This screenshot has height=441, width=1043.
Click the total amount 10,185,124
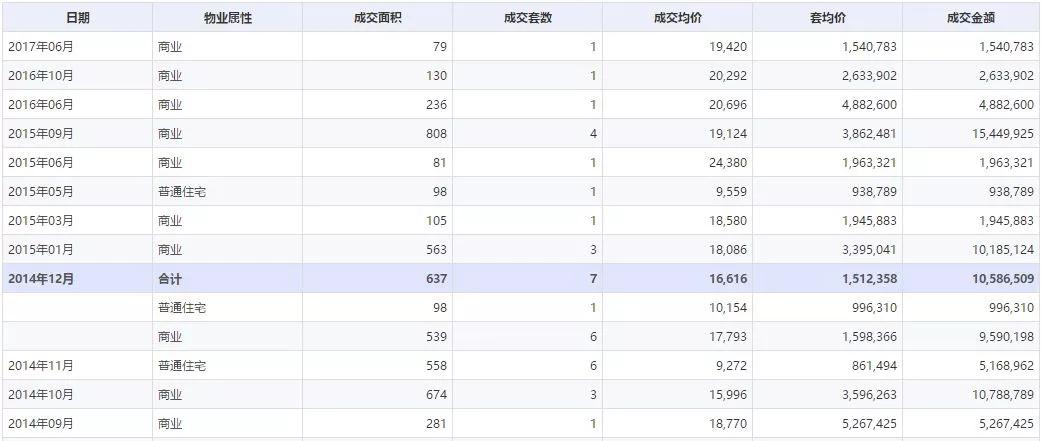coord(1003,250)
